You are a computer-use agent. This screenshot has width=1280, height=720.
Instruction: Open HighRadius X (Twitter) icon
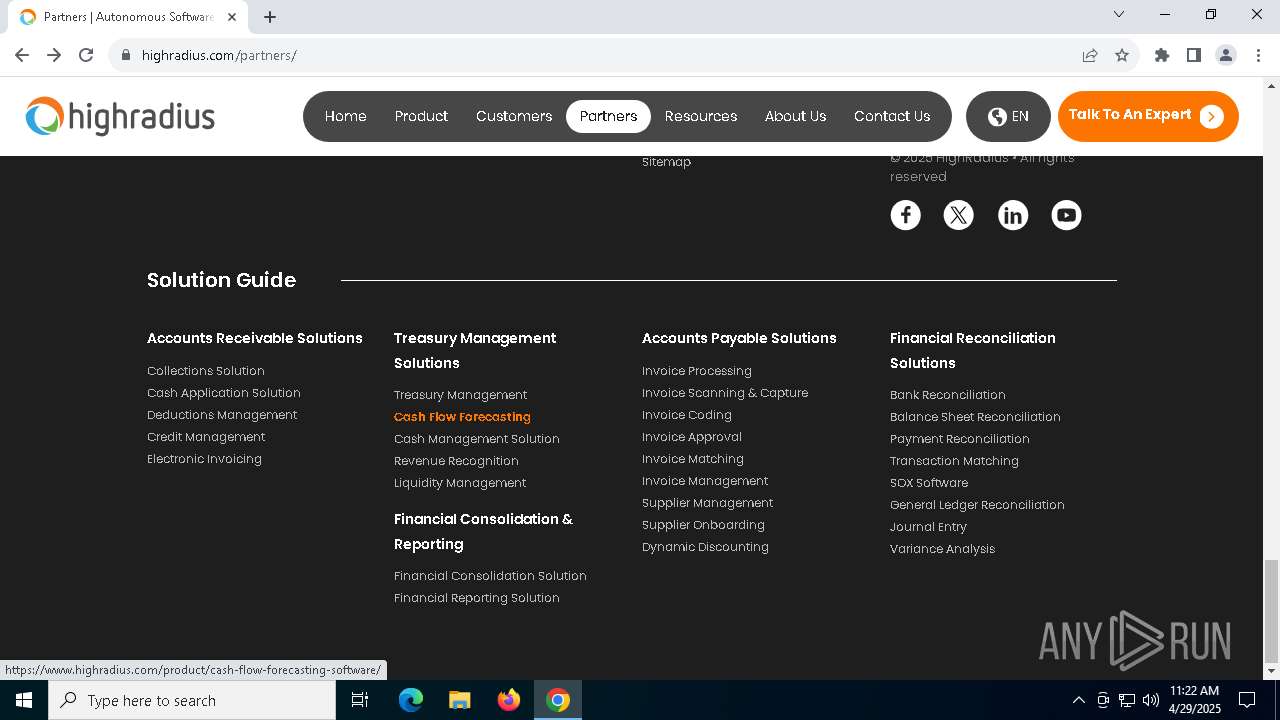point(959,215)
